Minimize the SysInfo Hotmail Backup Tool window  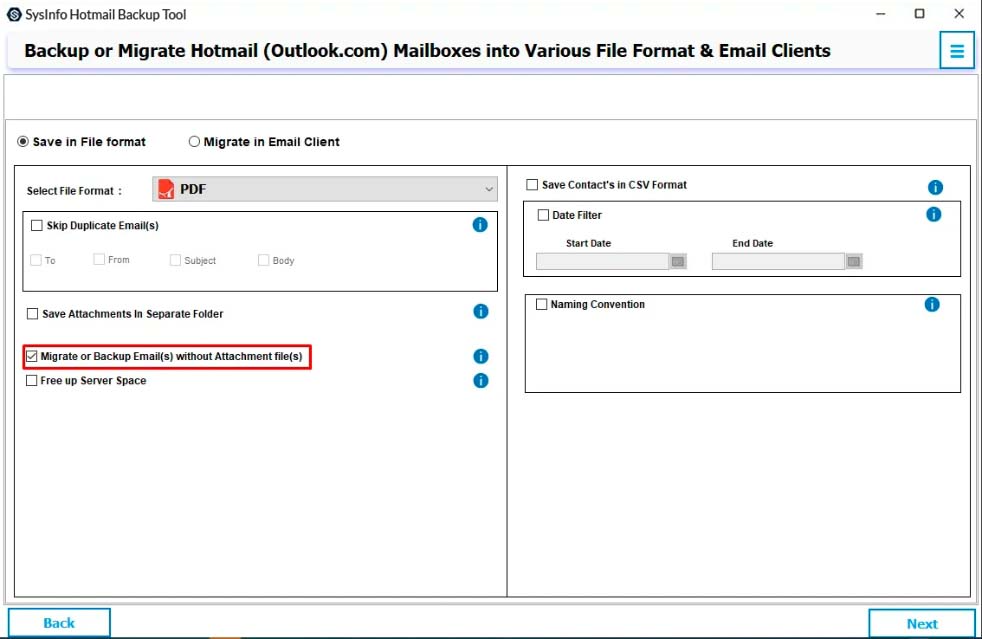click(x=881, y=14)
